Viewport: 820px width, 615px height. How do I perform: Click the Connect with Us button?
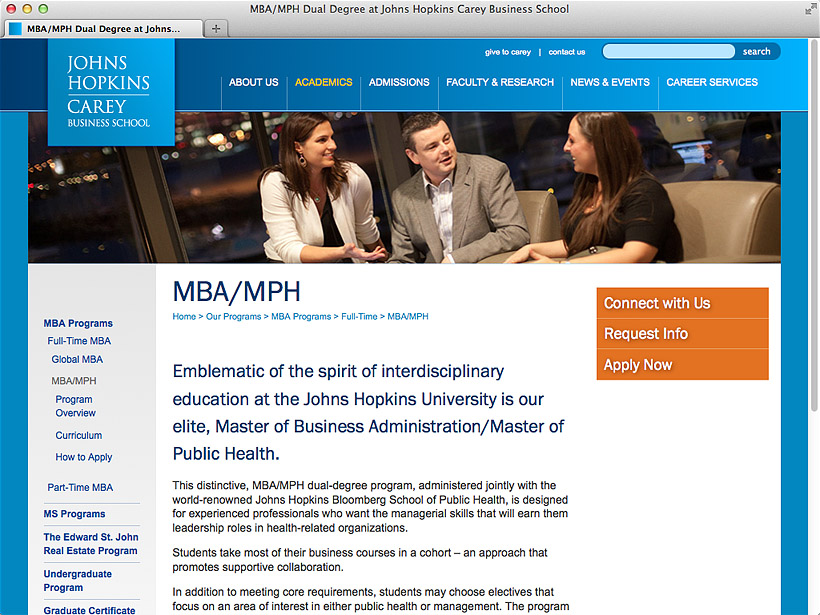pyautogui.click(x=682, y=303)
